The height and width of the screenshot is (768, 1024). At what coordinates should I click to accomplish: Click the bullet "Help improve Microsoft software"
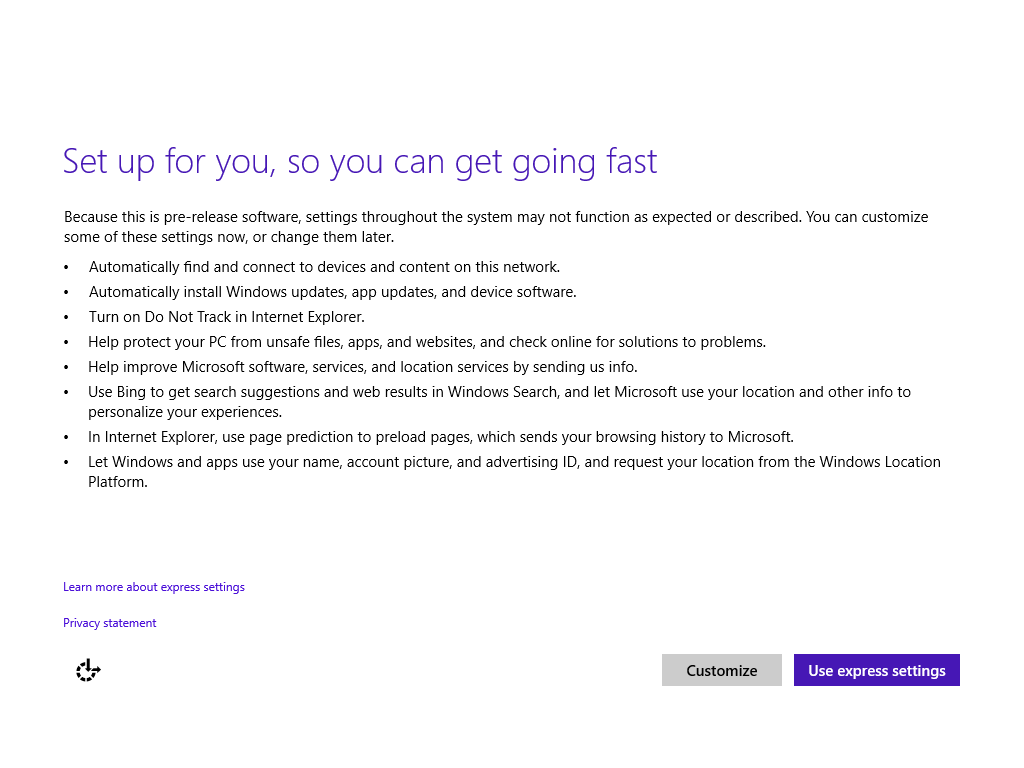[x=362, y=367]
